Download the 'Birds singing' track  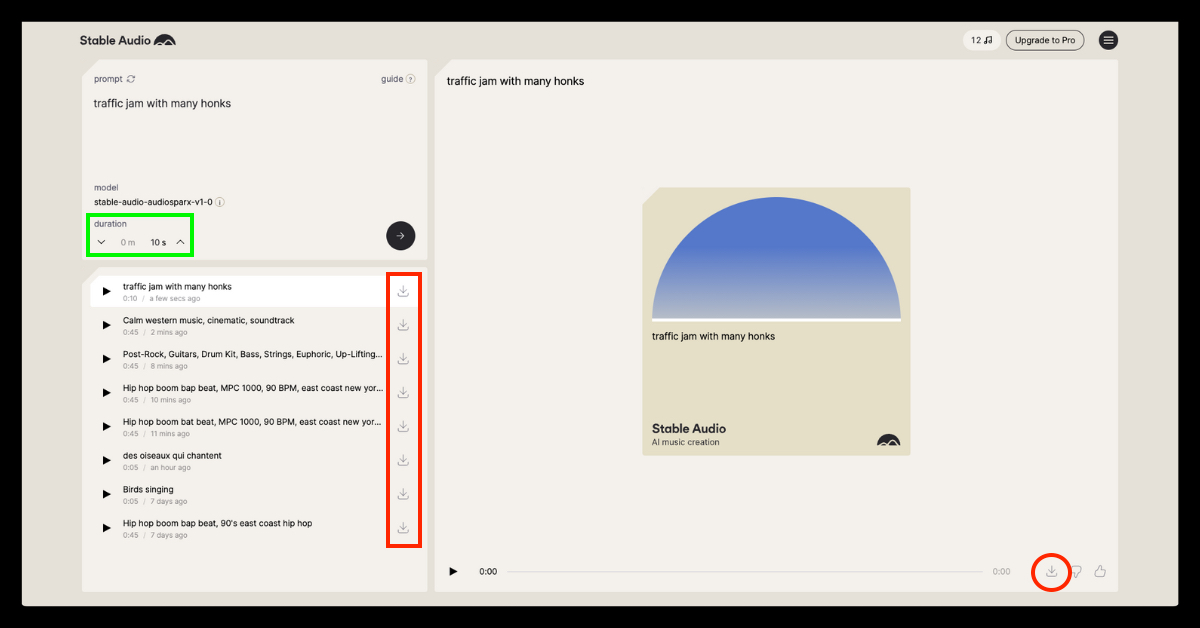click(x=403, y=494)
